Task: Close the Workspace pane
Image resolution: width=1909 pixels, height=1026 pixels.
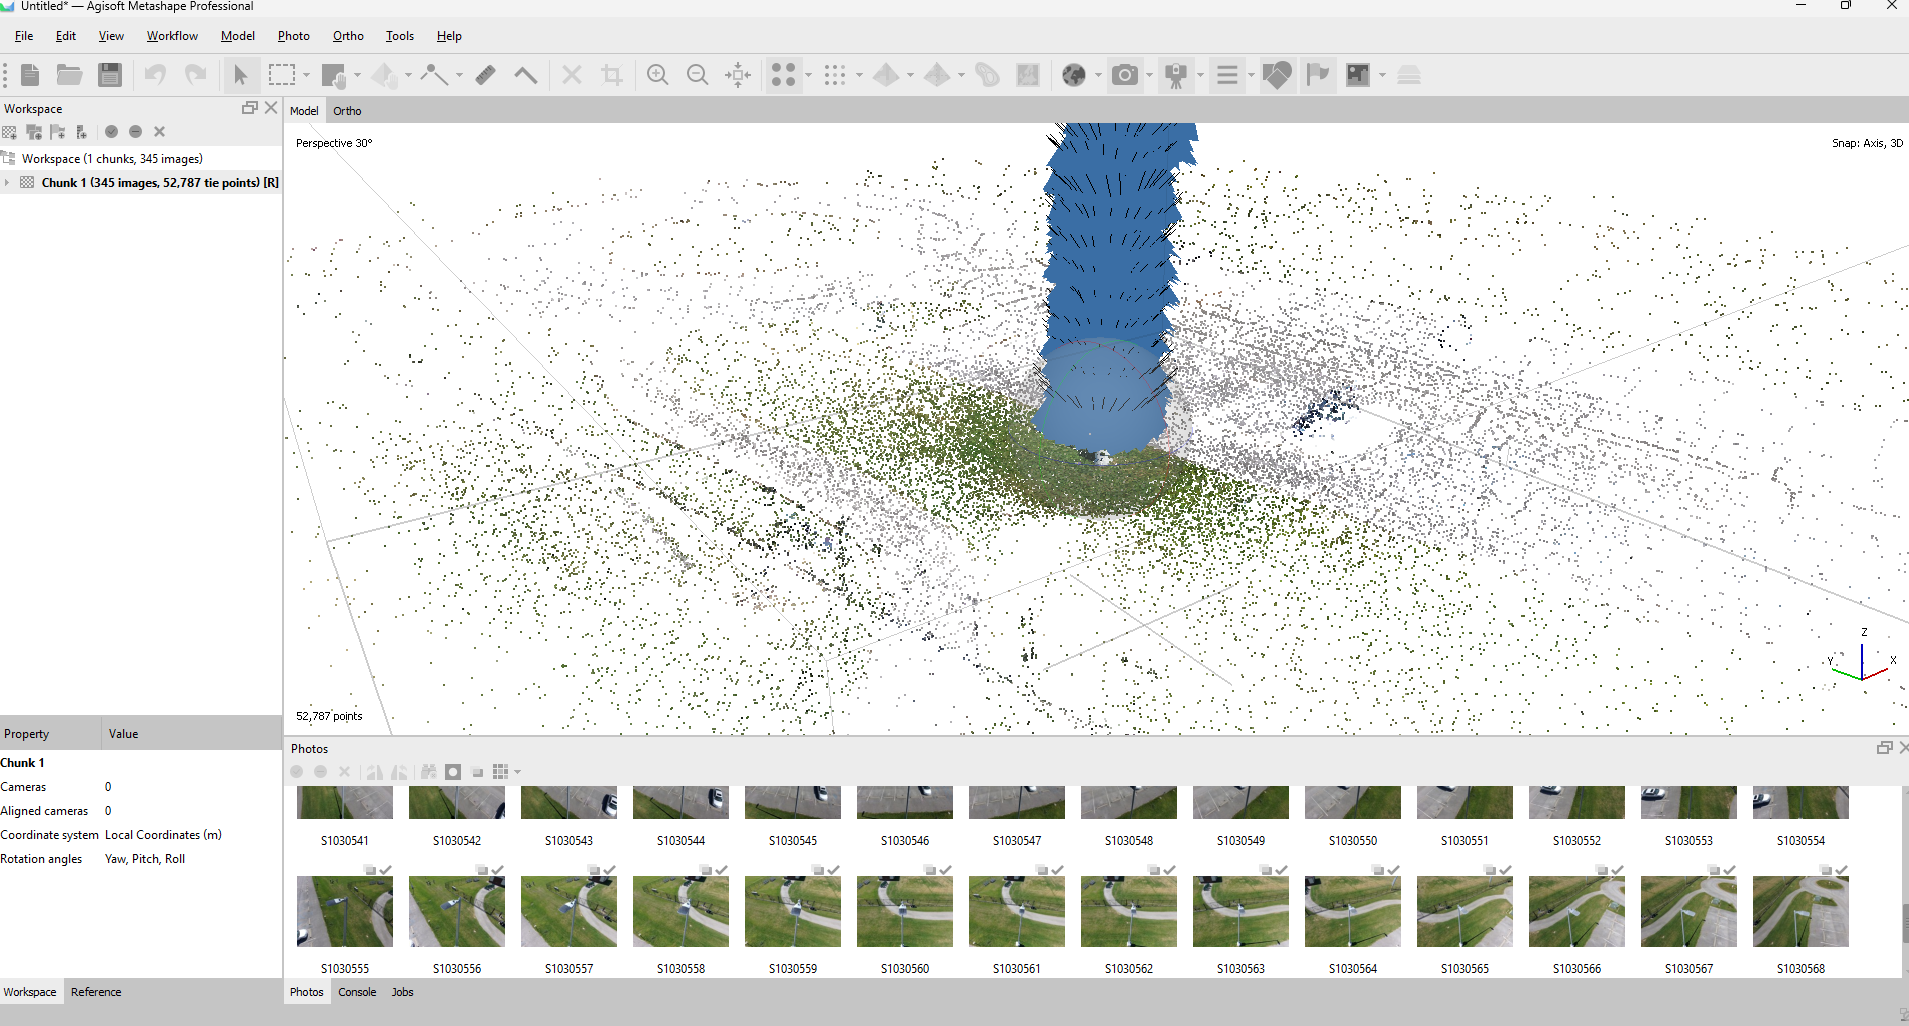Action: click(x=271, y=108)
